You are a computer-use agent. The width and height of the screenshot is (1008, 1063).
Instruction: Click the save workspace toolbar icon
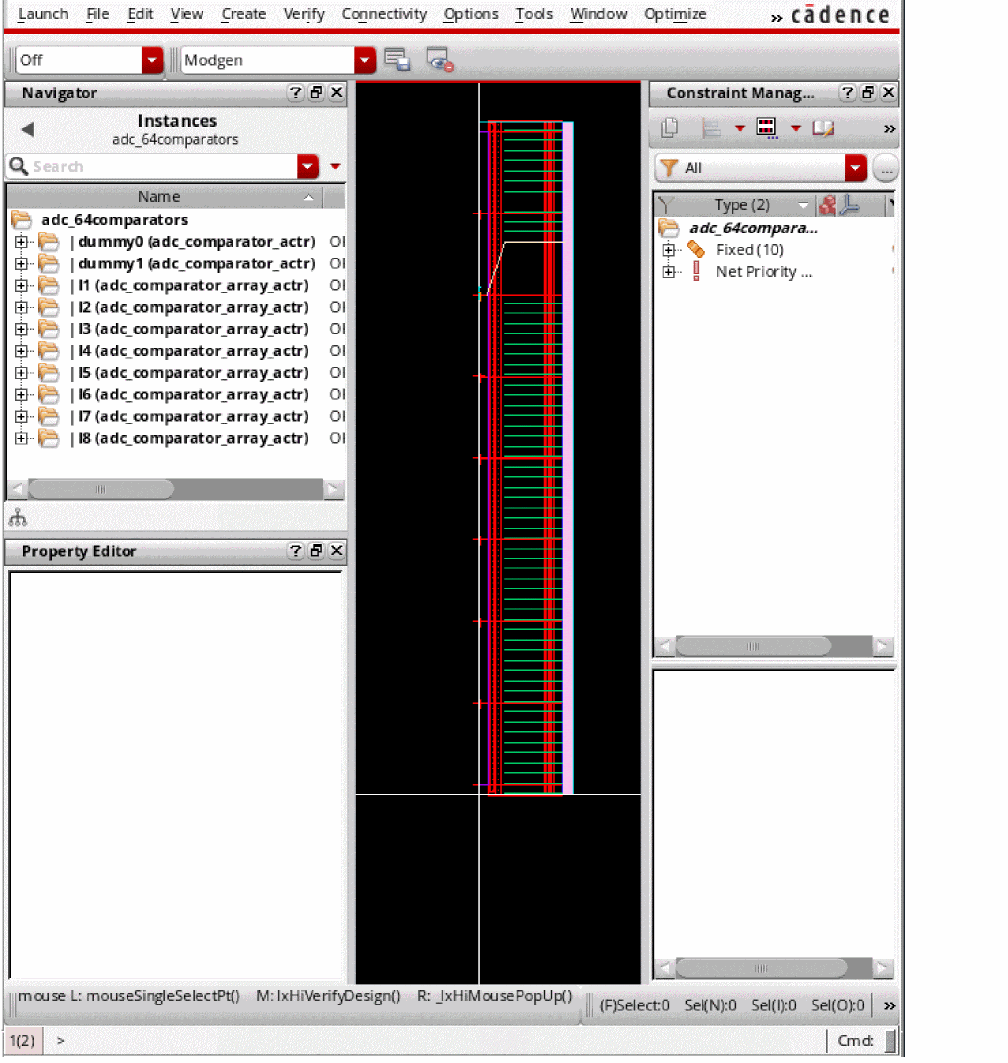click(x=397, y=60)
